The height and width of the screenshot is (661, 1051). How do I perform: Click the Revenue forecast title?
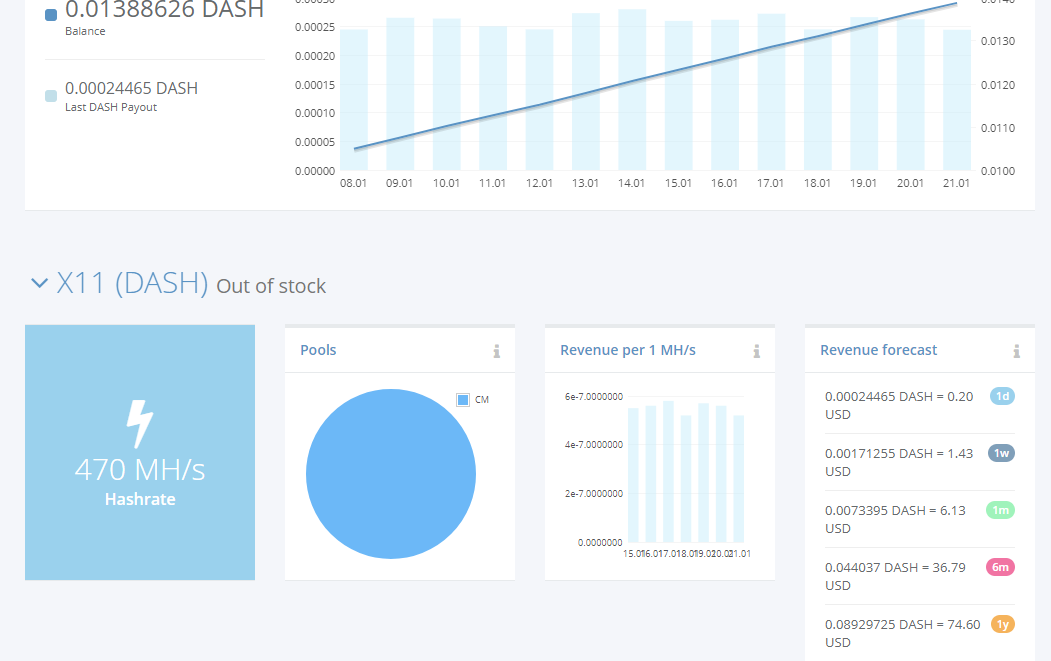click(879, 350)
